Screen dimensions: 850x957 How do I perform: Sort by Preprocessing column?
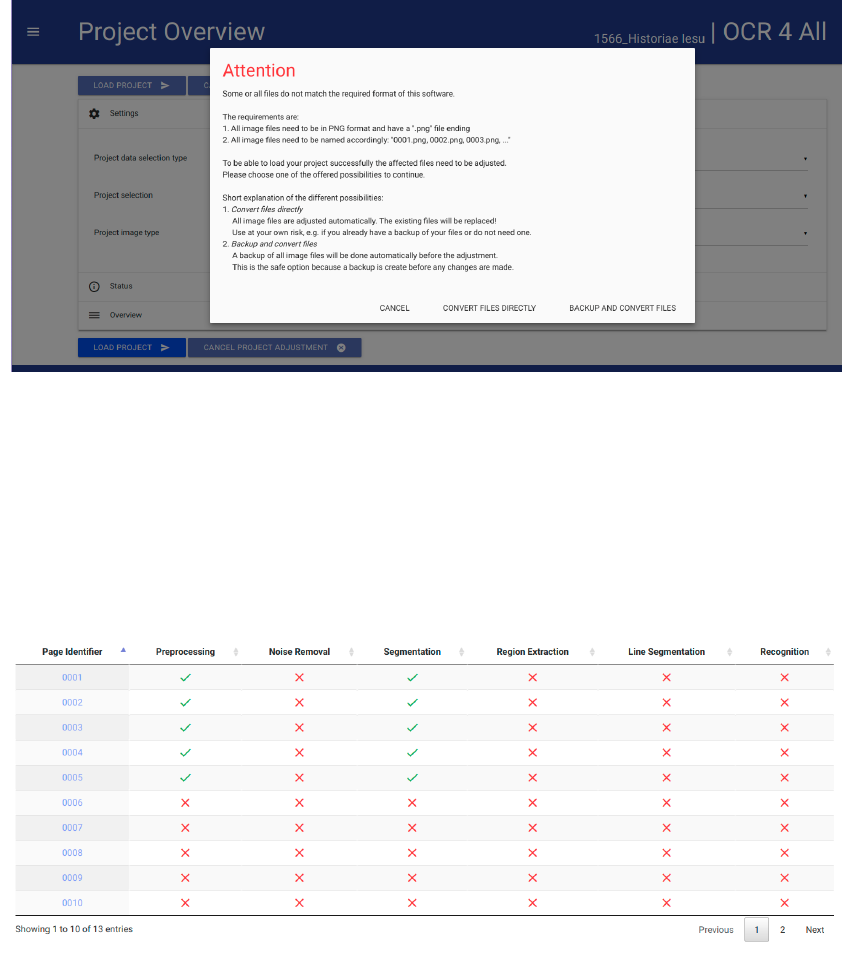coord(185,652)
